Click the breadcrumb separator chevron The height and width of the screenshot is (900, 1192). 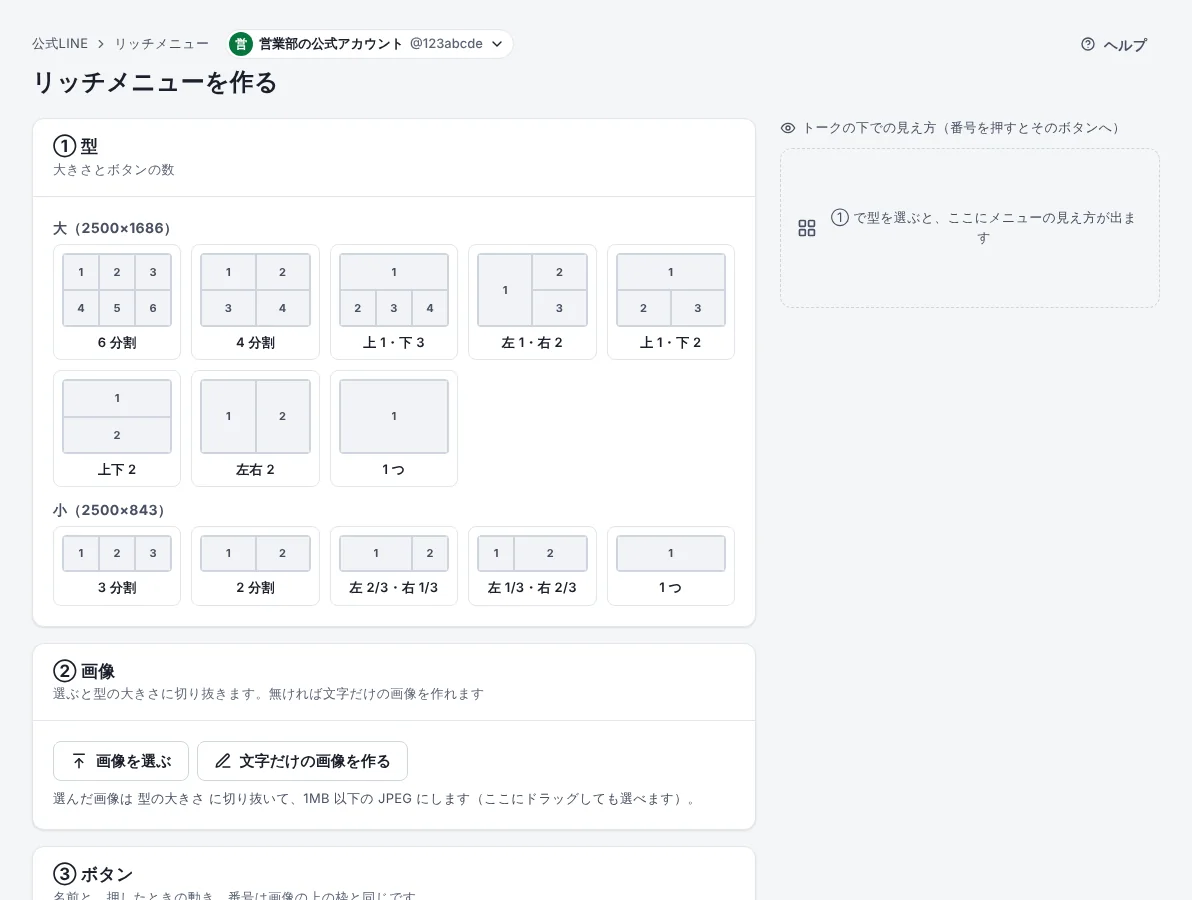pyautogui.click(x=101, y=44)
